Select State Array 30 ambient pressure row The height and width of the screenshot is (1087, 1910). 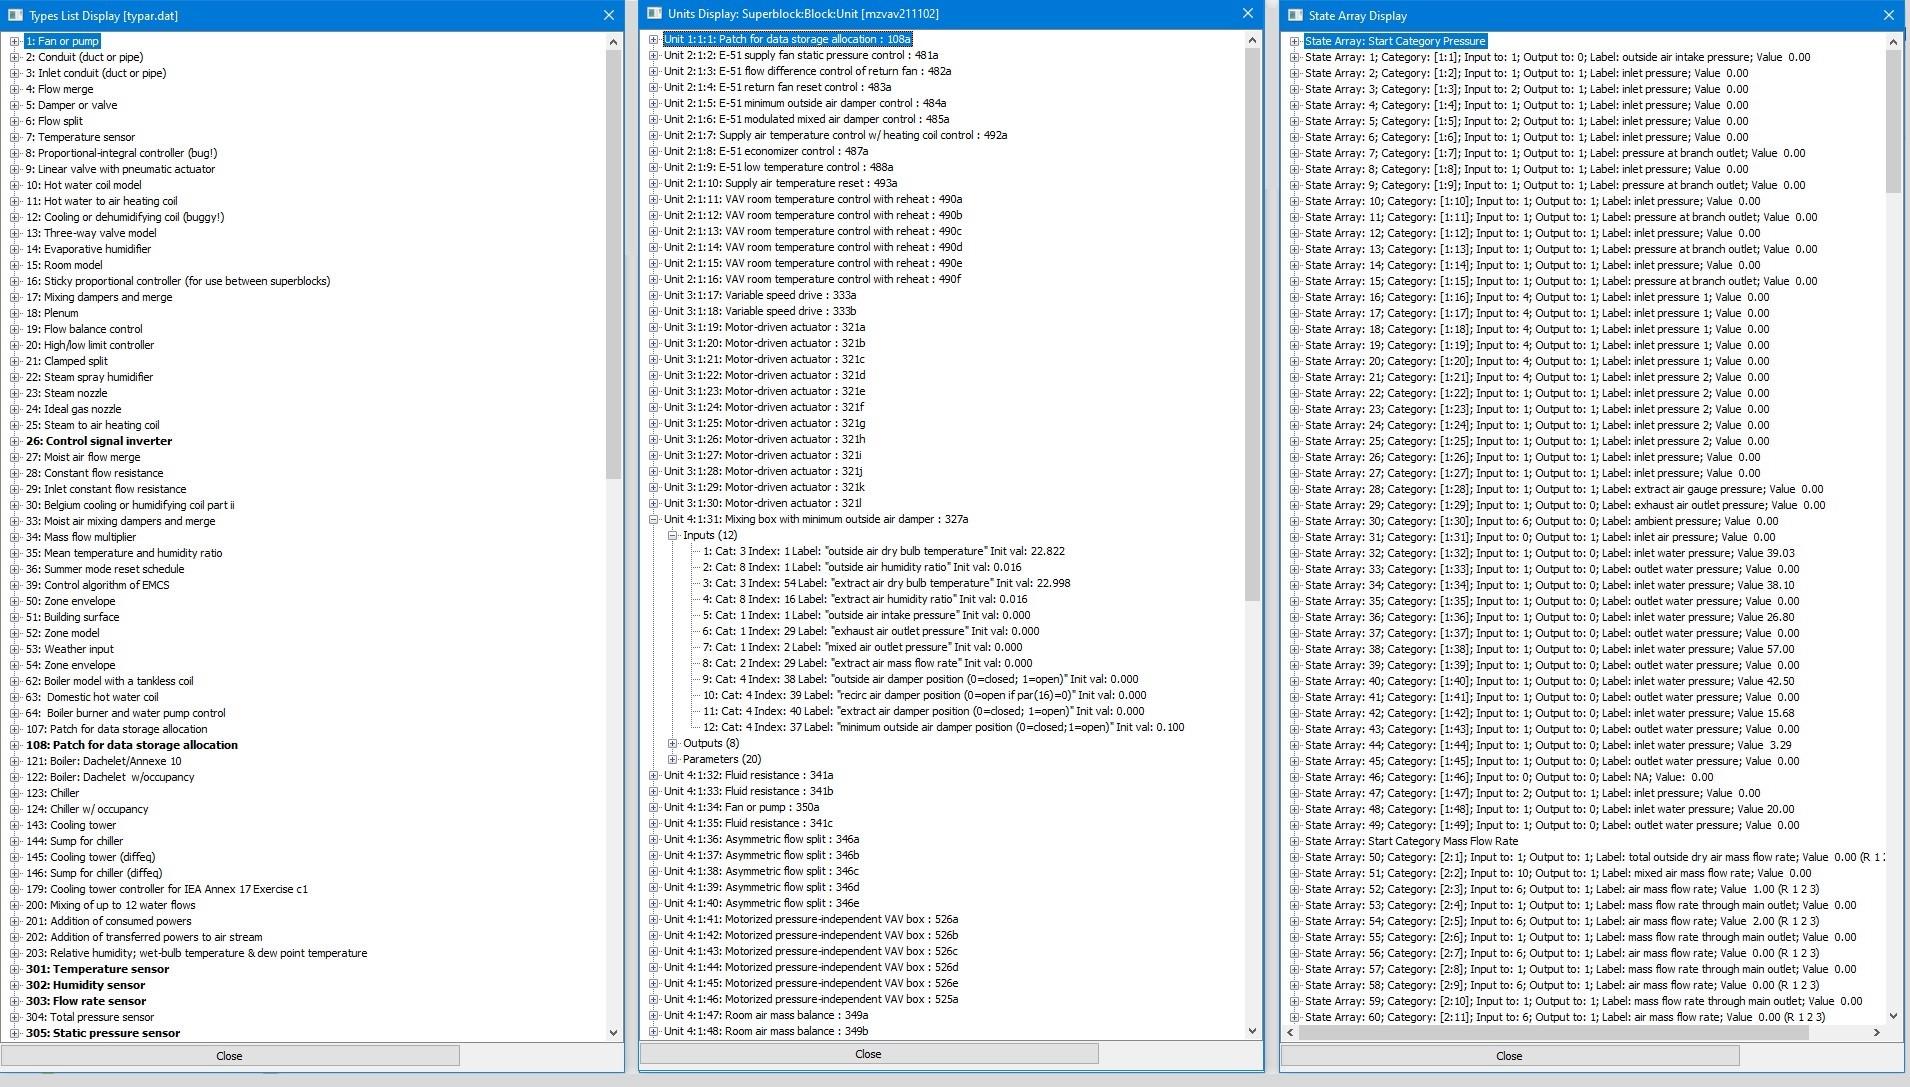tap(1541, 521)
